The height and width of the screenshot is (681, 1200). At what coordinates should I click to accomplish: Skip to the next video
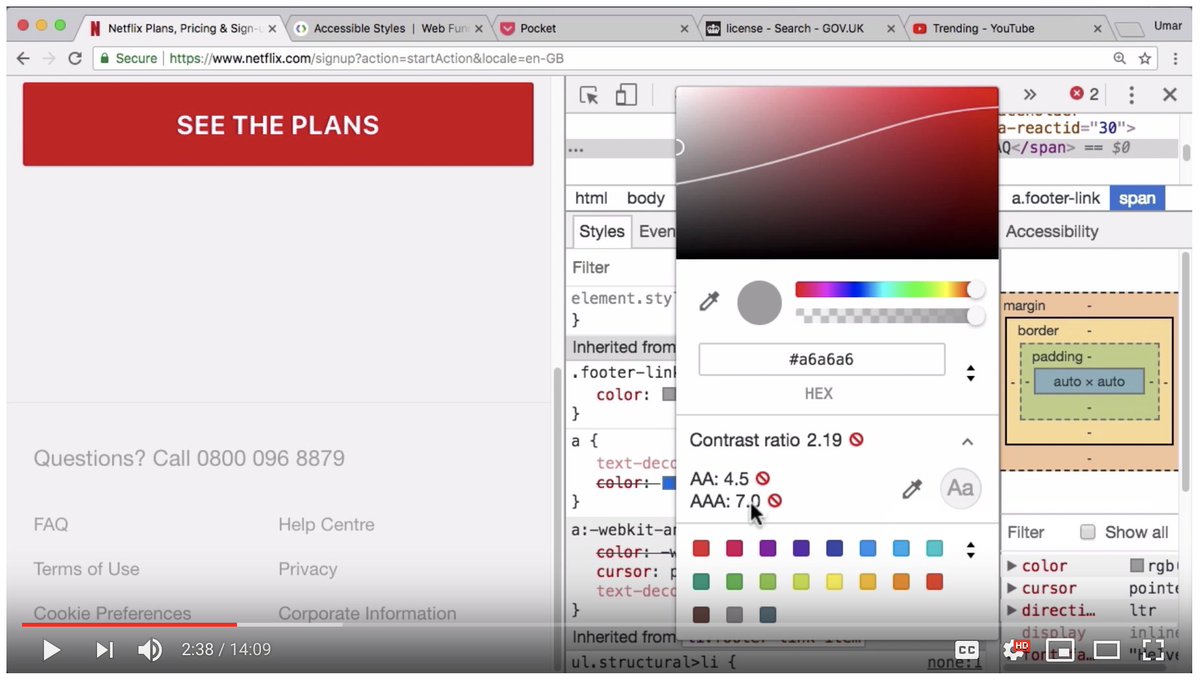(104, 650)
